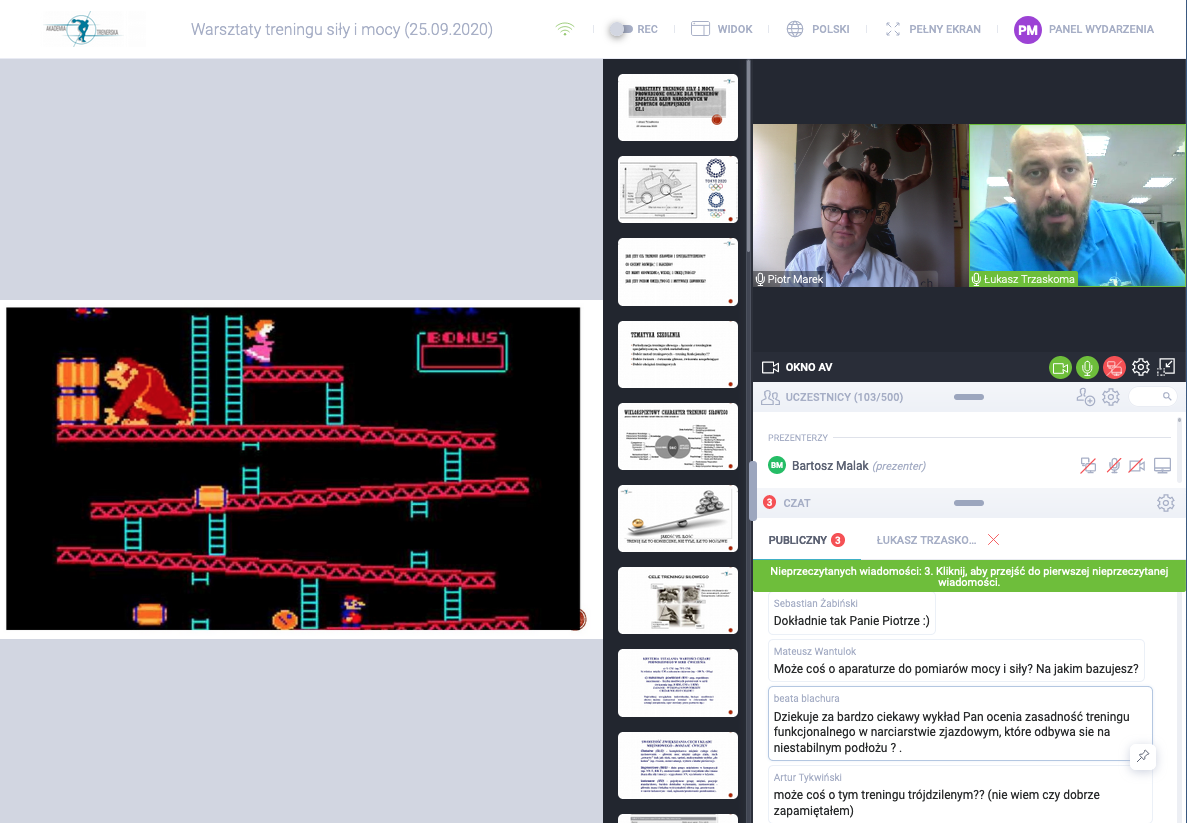Click Bartosz Malak's crossed-out microphone icon
1187x823 pixels.
(x=1113, y=465)
